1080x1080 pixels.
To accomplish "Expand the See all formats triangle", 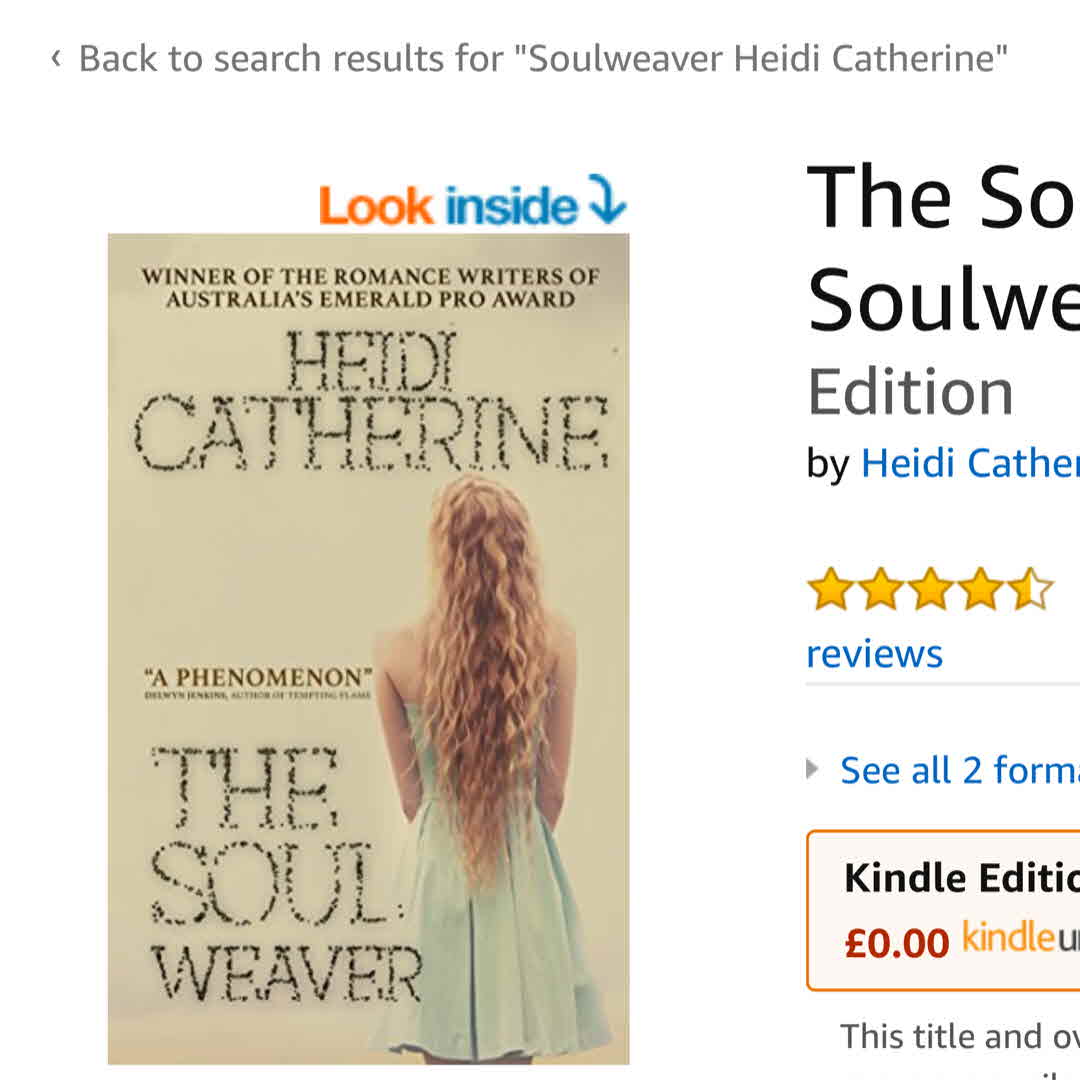I will click(813, 769).
